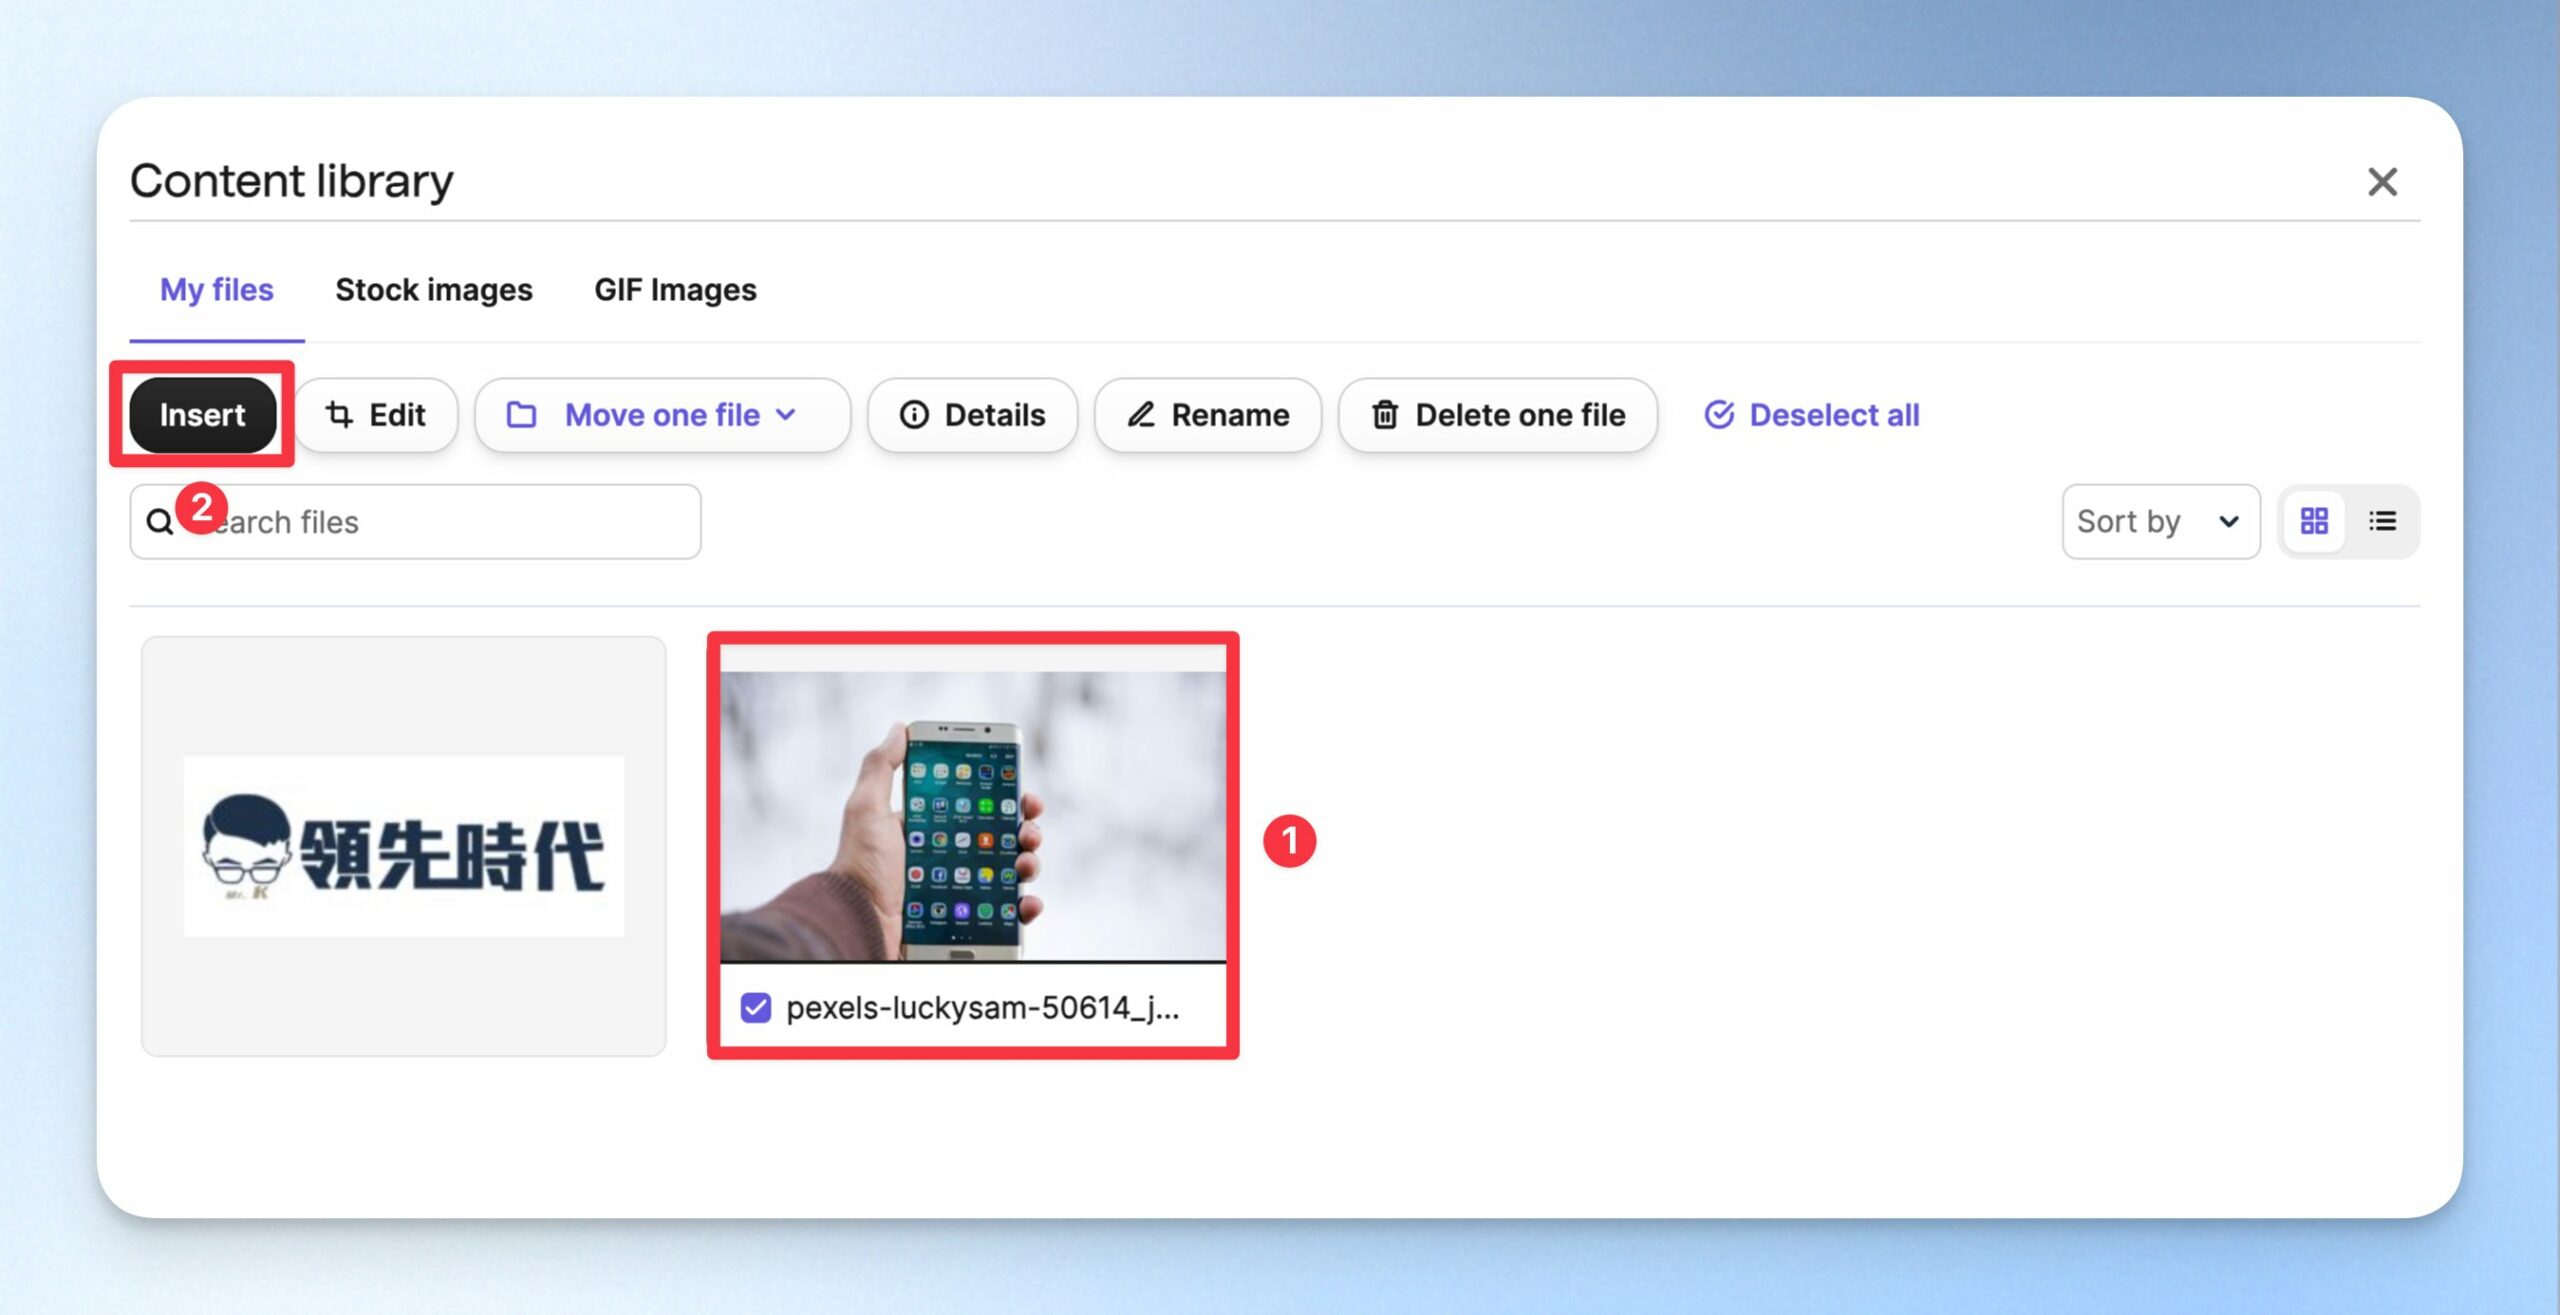This screenshot has width=2560, height=1315.
Task: Click the Rename button label
Action: point(1230,415)
